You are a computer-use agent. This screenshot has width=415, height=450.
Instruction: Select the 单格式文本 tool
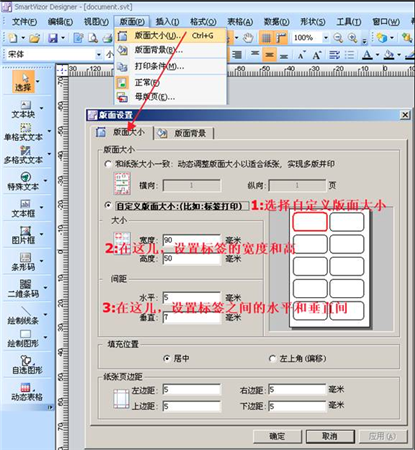click(x=23, y=132)
